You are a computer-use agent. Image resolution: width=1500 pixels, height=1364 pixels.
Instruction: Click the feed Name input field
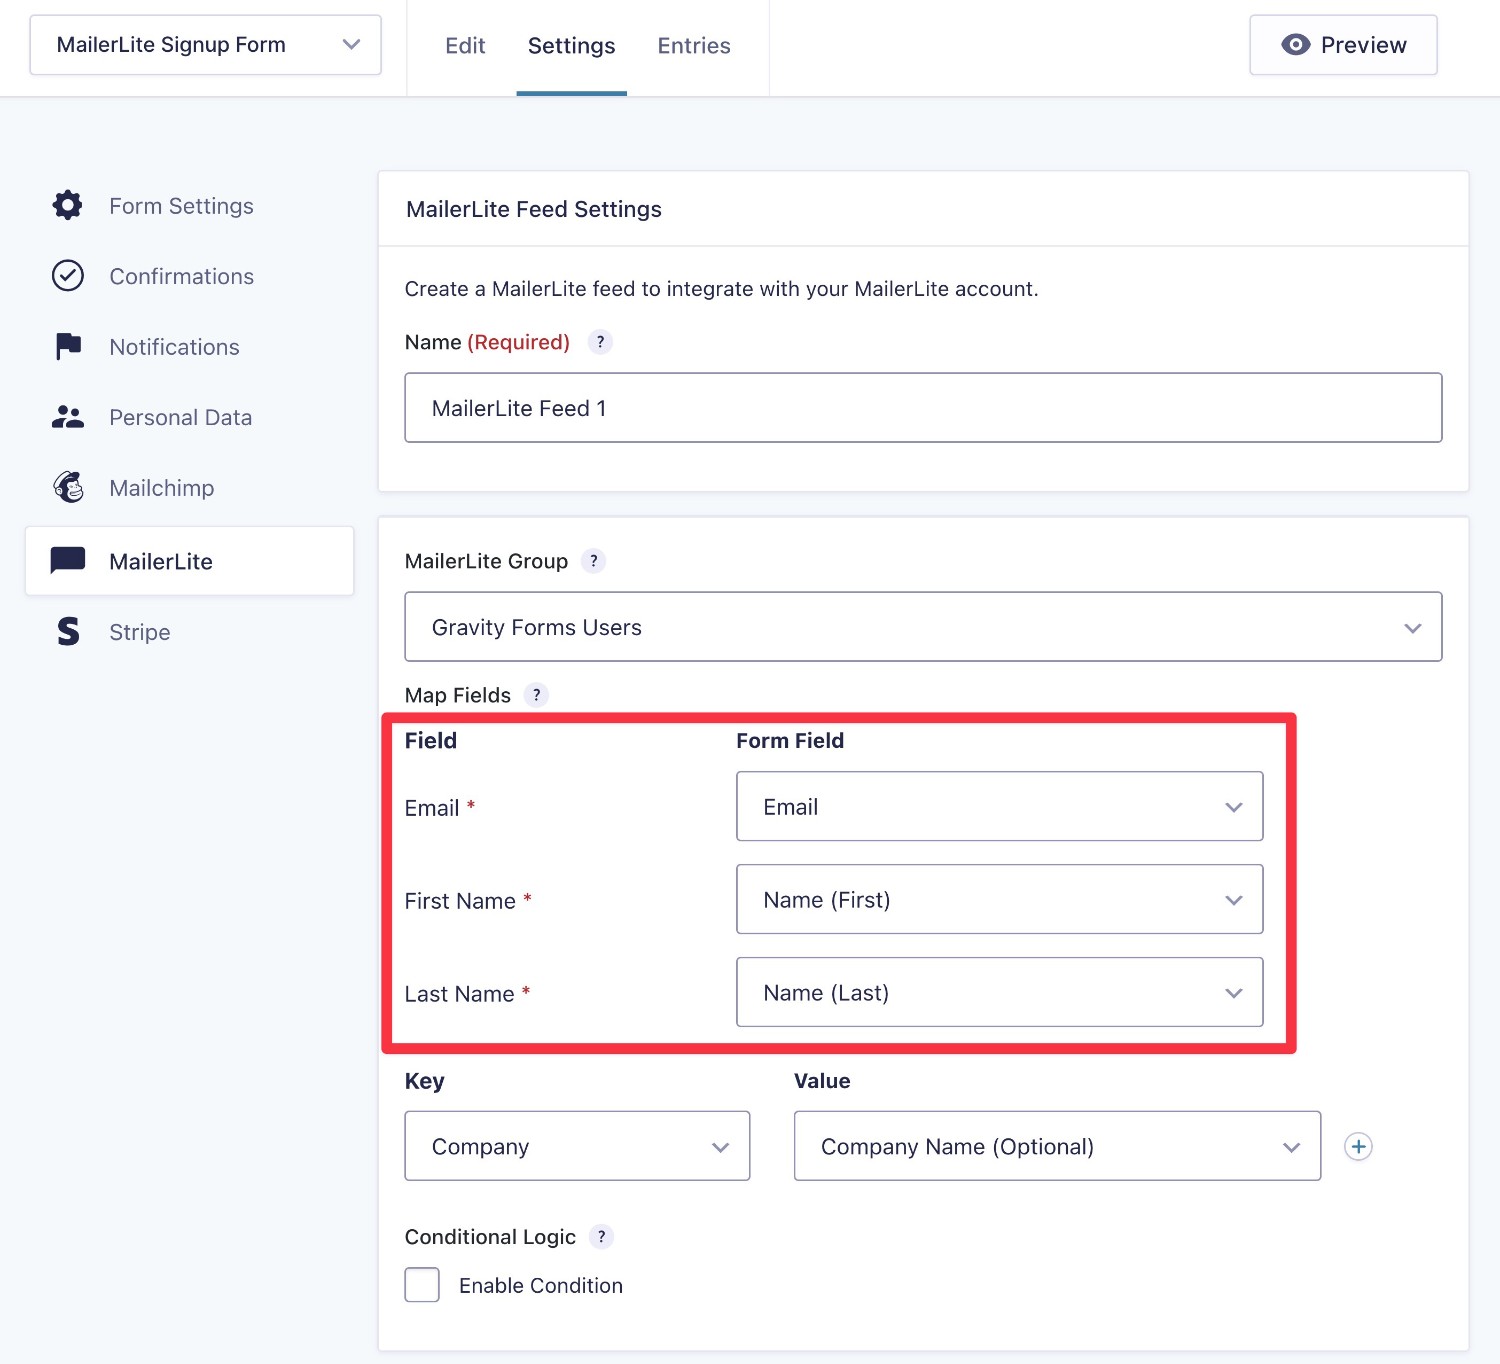point(923,407)
